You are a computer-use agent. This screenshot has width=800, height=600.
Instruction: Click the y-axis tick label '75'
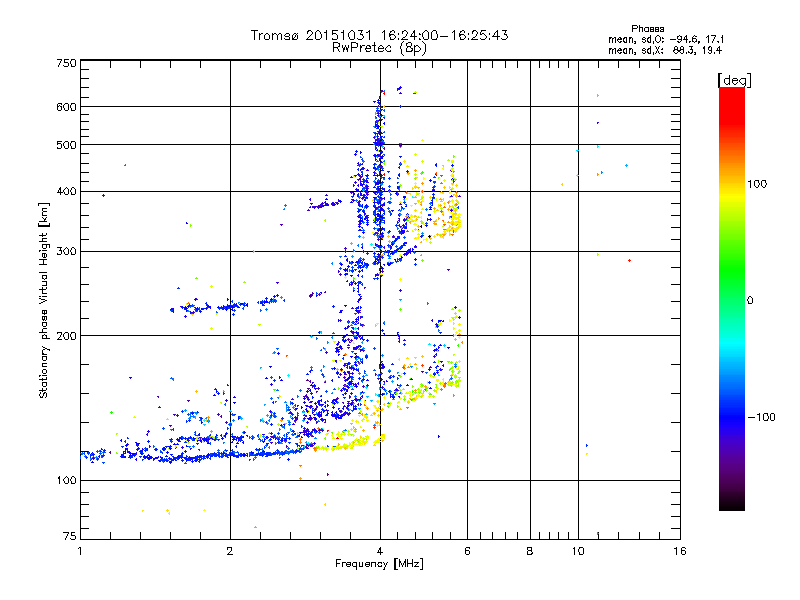pos(70,536)
